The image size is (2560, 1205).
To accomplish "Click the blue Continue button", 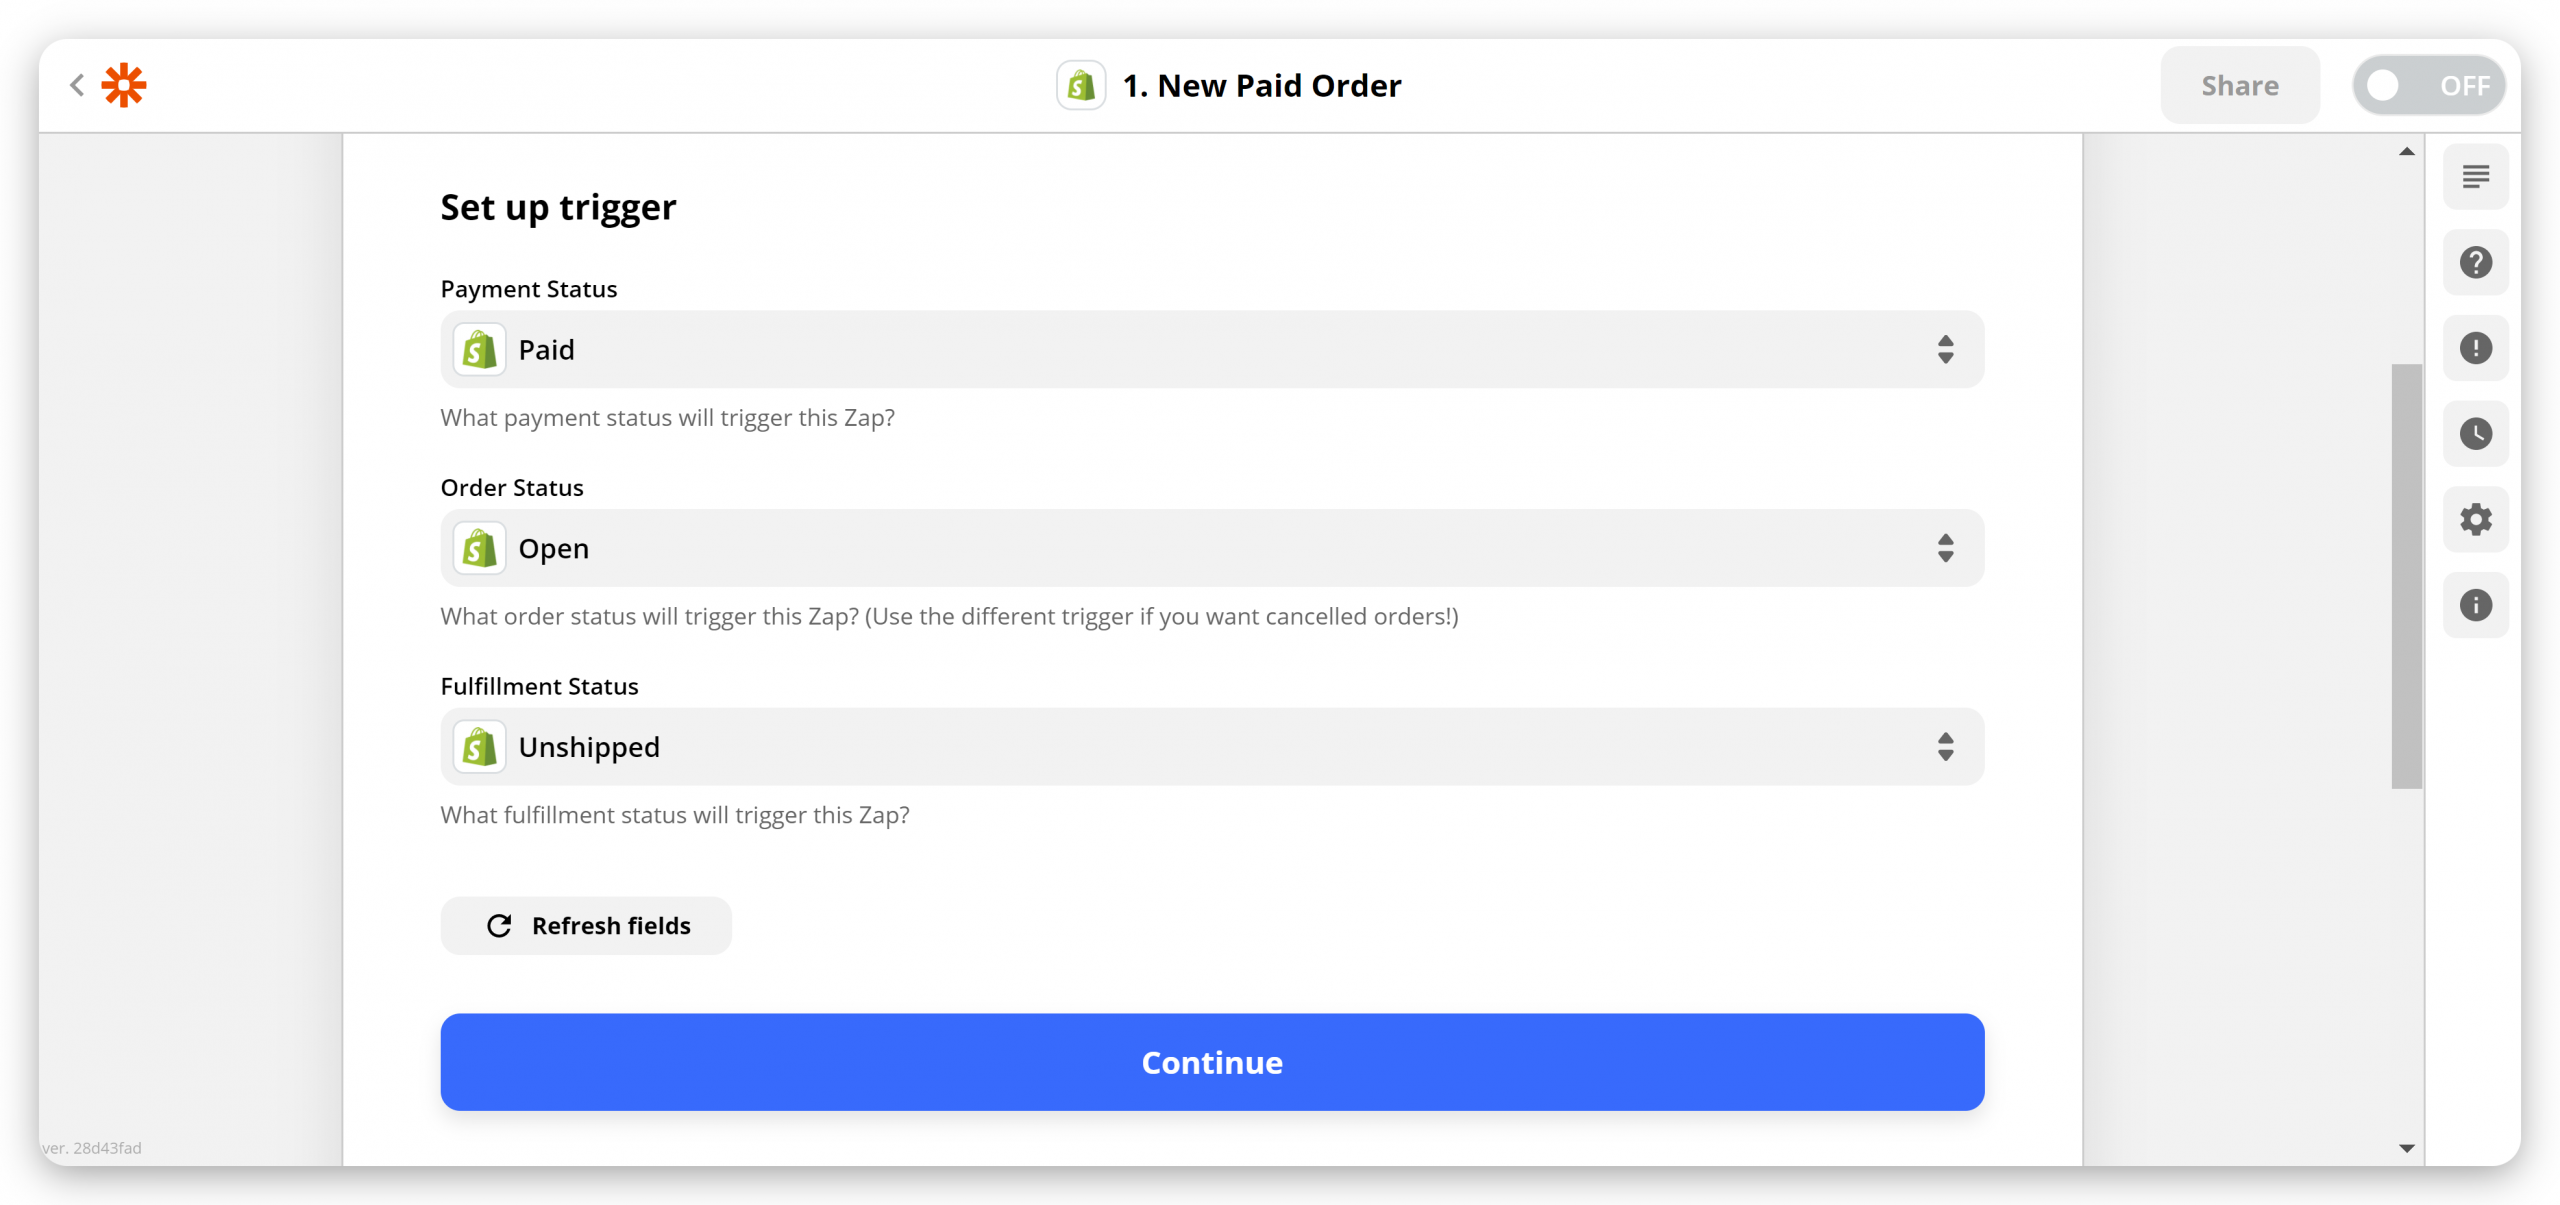I will point(1212,1062).
